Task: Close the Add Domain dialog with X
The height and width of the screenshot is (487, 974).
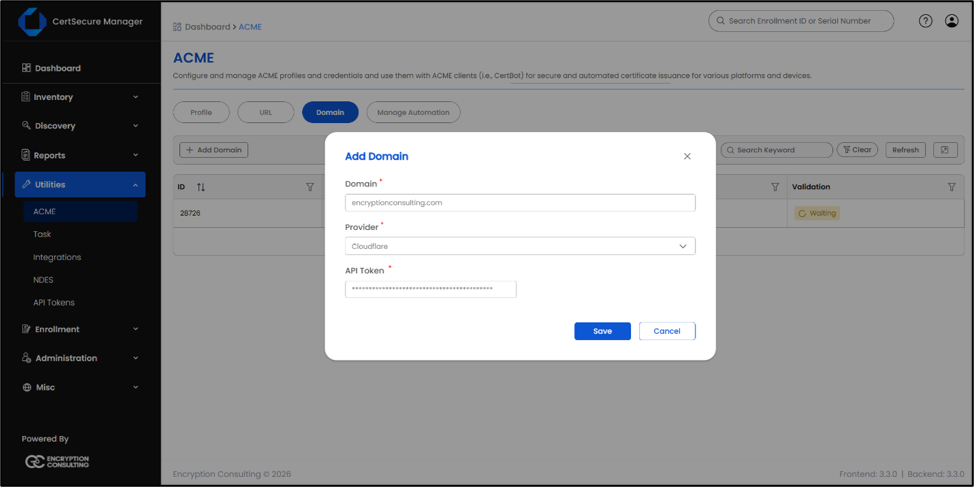Action: point(687,157)
